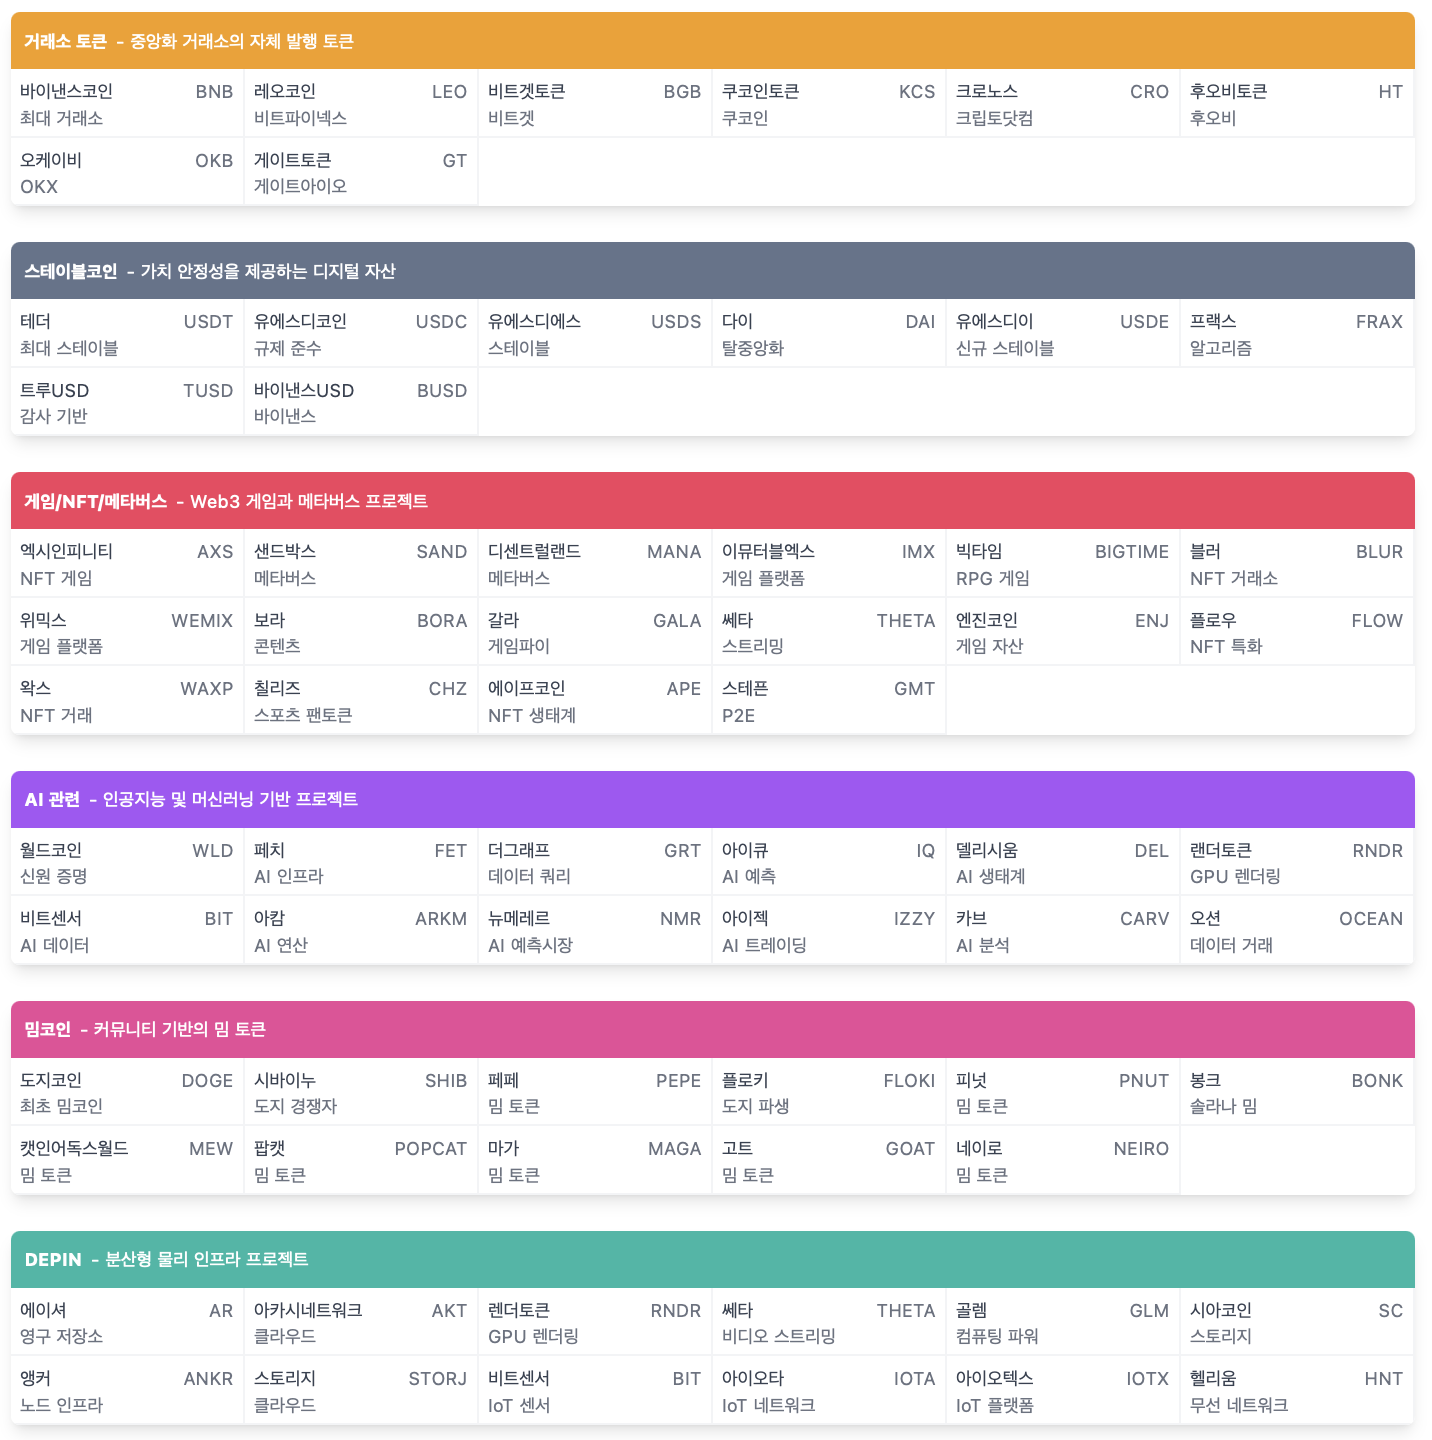Select the 팝캣 POPCAT meme token
The image size is (1432, 1440).
click(x=361, y=1161)
